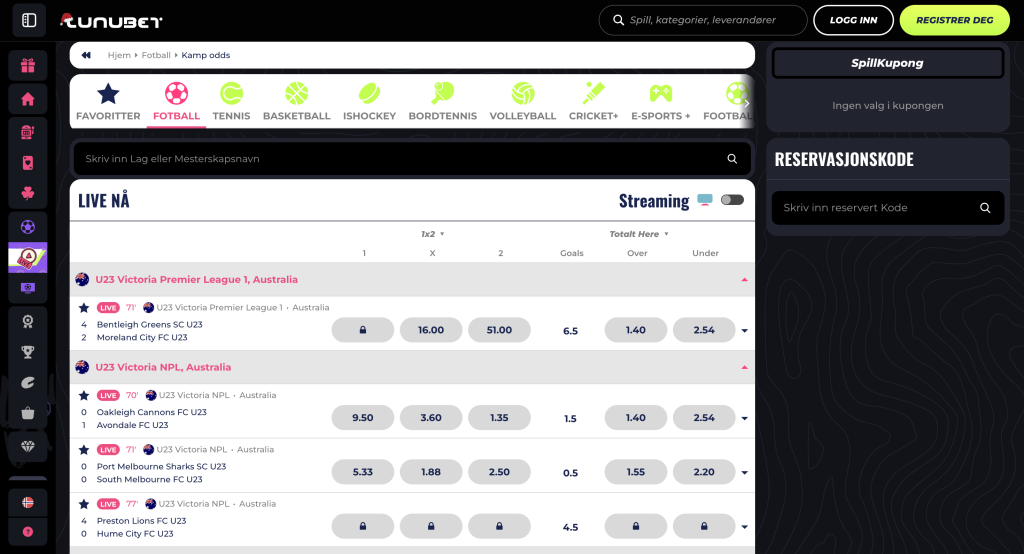
Task: Pick 1.35 odds for Avondale FC U23
Action: point(499,417)
